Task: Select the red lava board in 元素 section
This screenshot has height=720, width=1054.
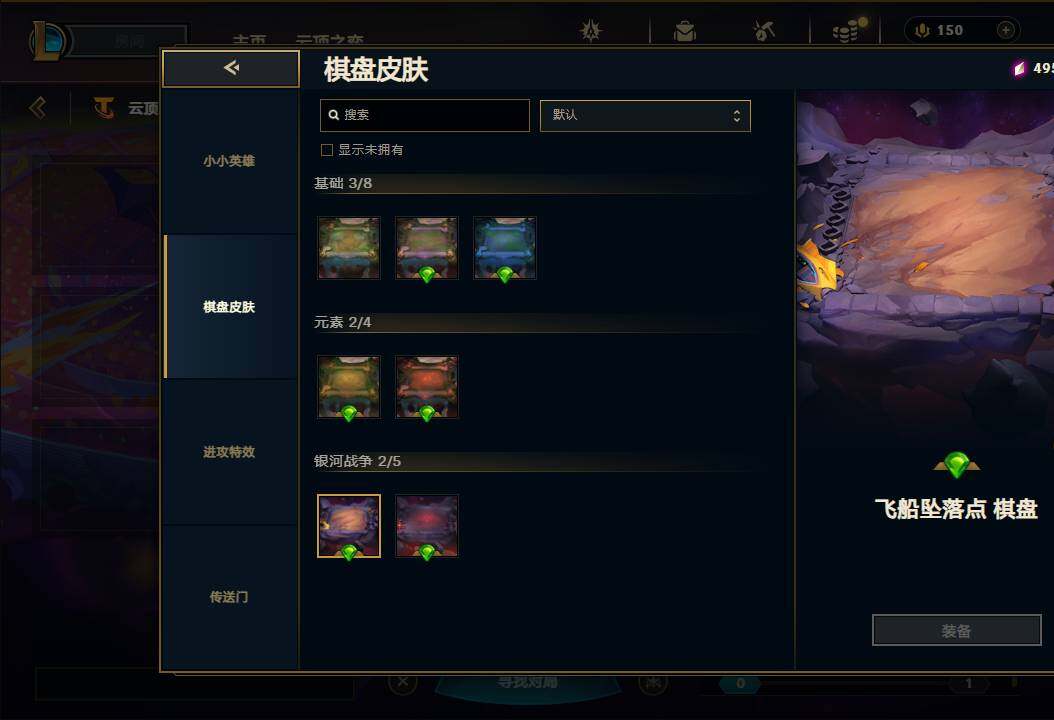Action: click(x=427, y=387)
